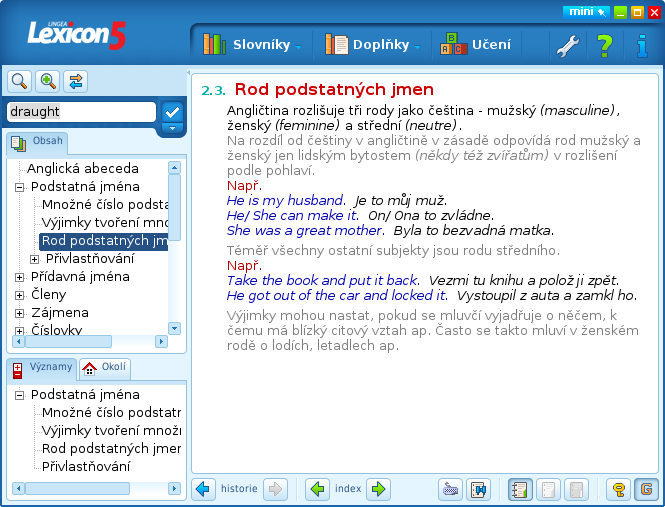Viewport: 665px width, 507px height.
Task: Click the swap direction arrows icon
Action: tap(76, 82)
